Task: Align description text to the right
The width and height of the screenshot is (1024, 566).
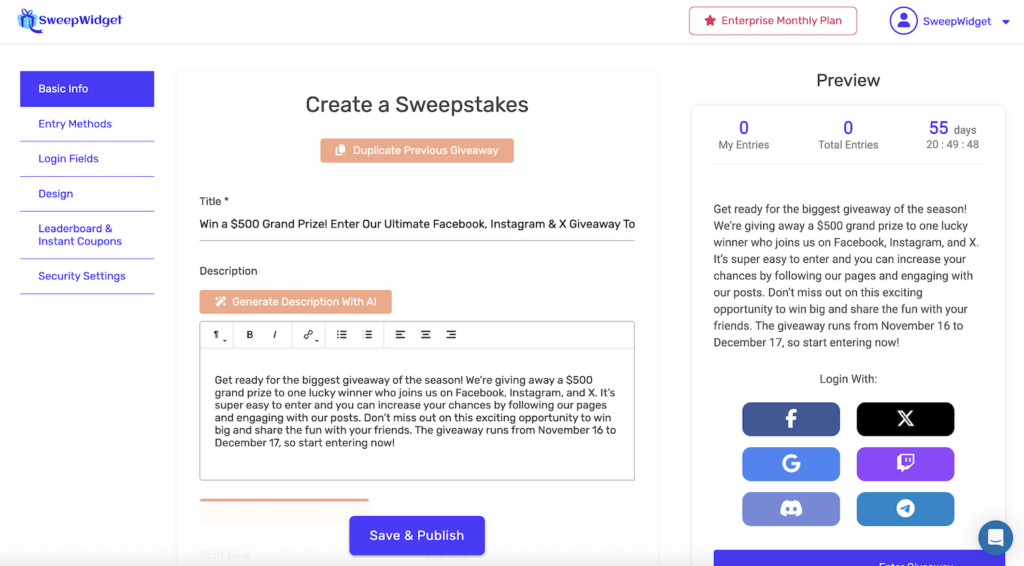Action: coord(451,335)
